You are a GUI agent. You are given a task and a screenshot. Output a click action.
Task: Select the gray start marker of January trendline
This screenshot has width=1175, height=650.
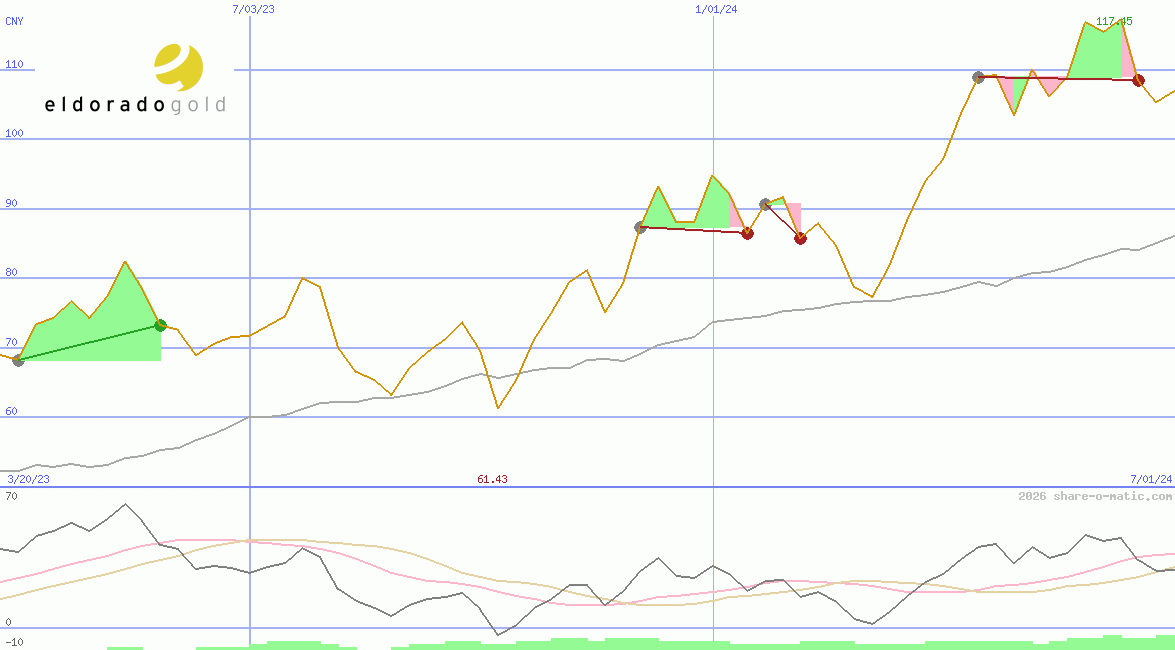639,227
